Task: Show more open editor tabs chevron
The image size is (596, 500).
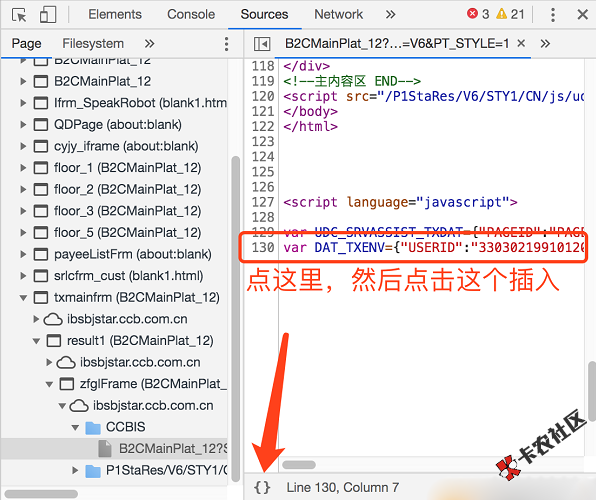Action: (x=545, y=43)
